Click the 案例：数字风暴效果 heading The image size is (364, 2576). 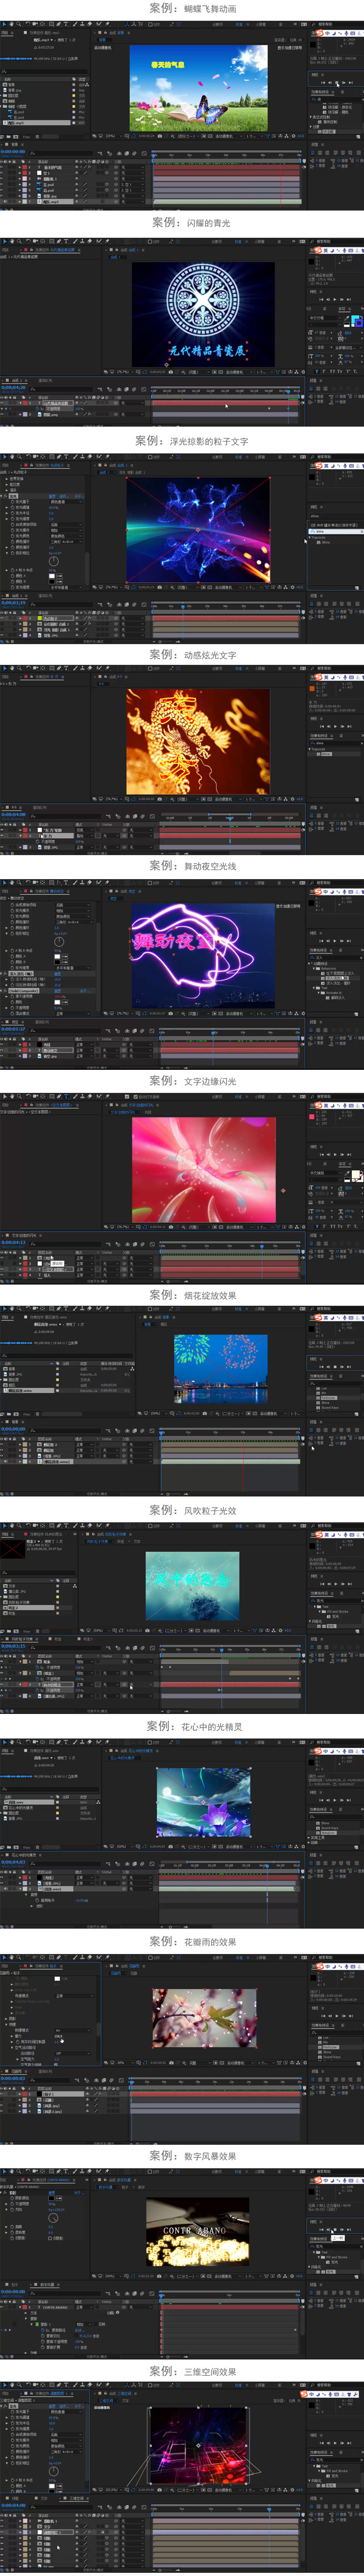click(193, 2156)
